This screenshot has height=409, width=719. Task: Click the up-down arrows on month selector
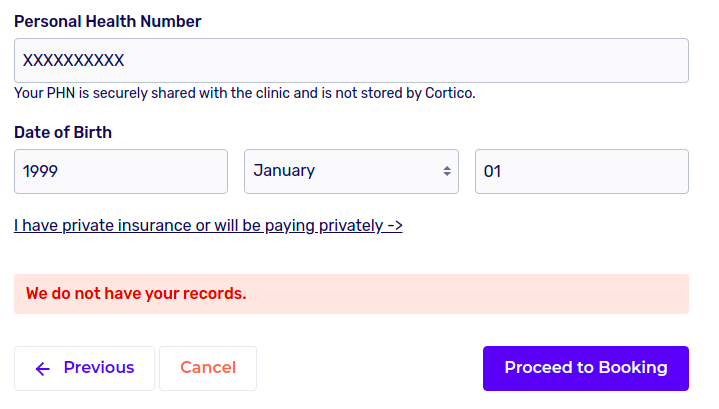(447, 171)
